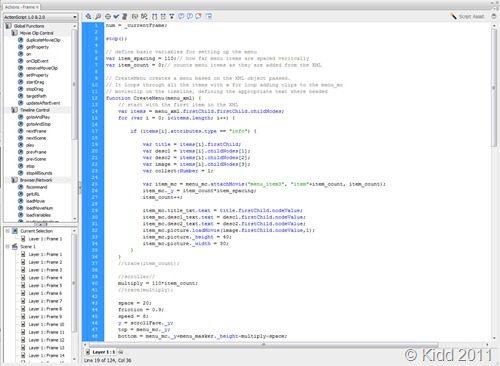Open the Find magnifier tool
This screenshot has width=500, height=366.
pos(98,16)
